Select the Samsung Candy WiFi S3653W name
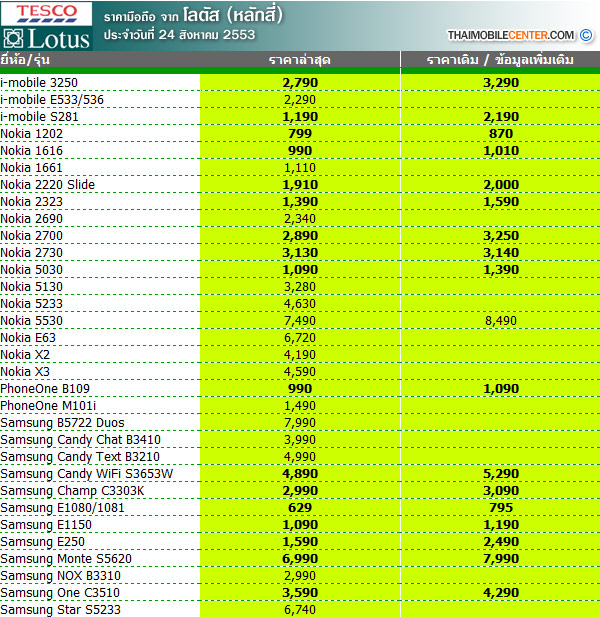Viewport: 600px width, 617px height. point(87,473)
